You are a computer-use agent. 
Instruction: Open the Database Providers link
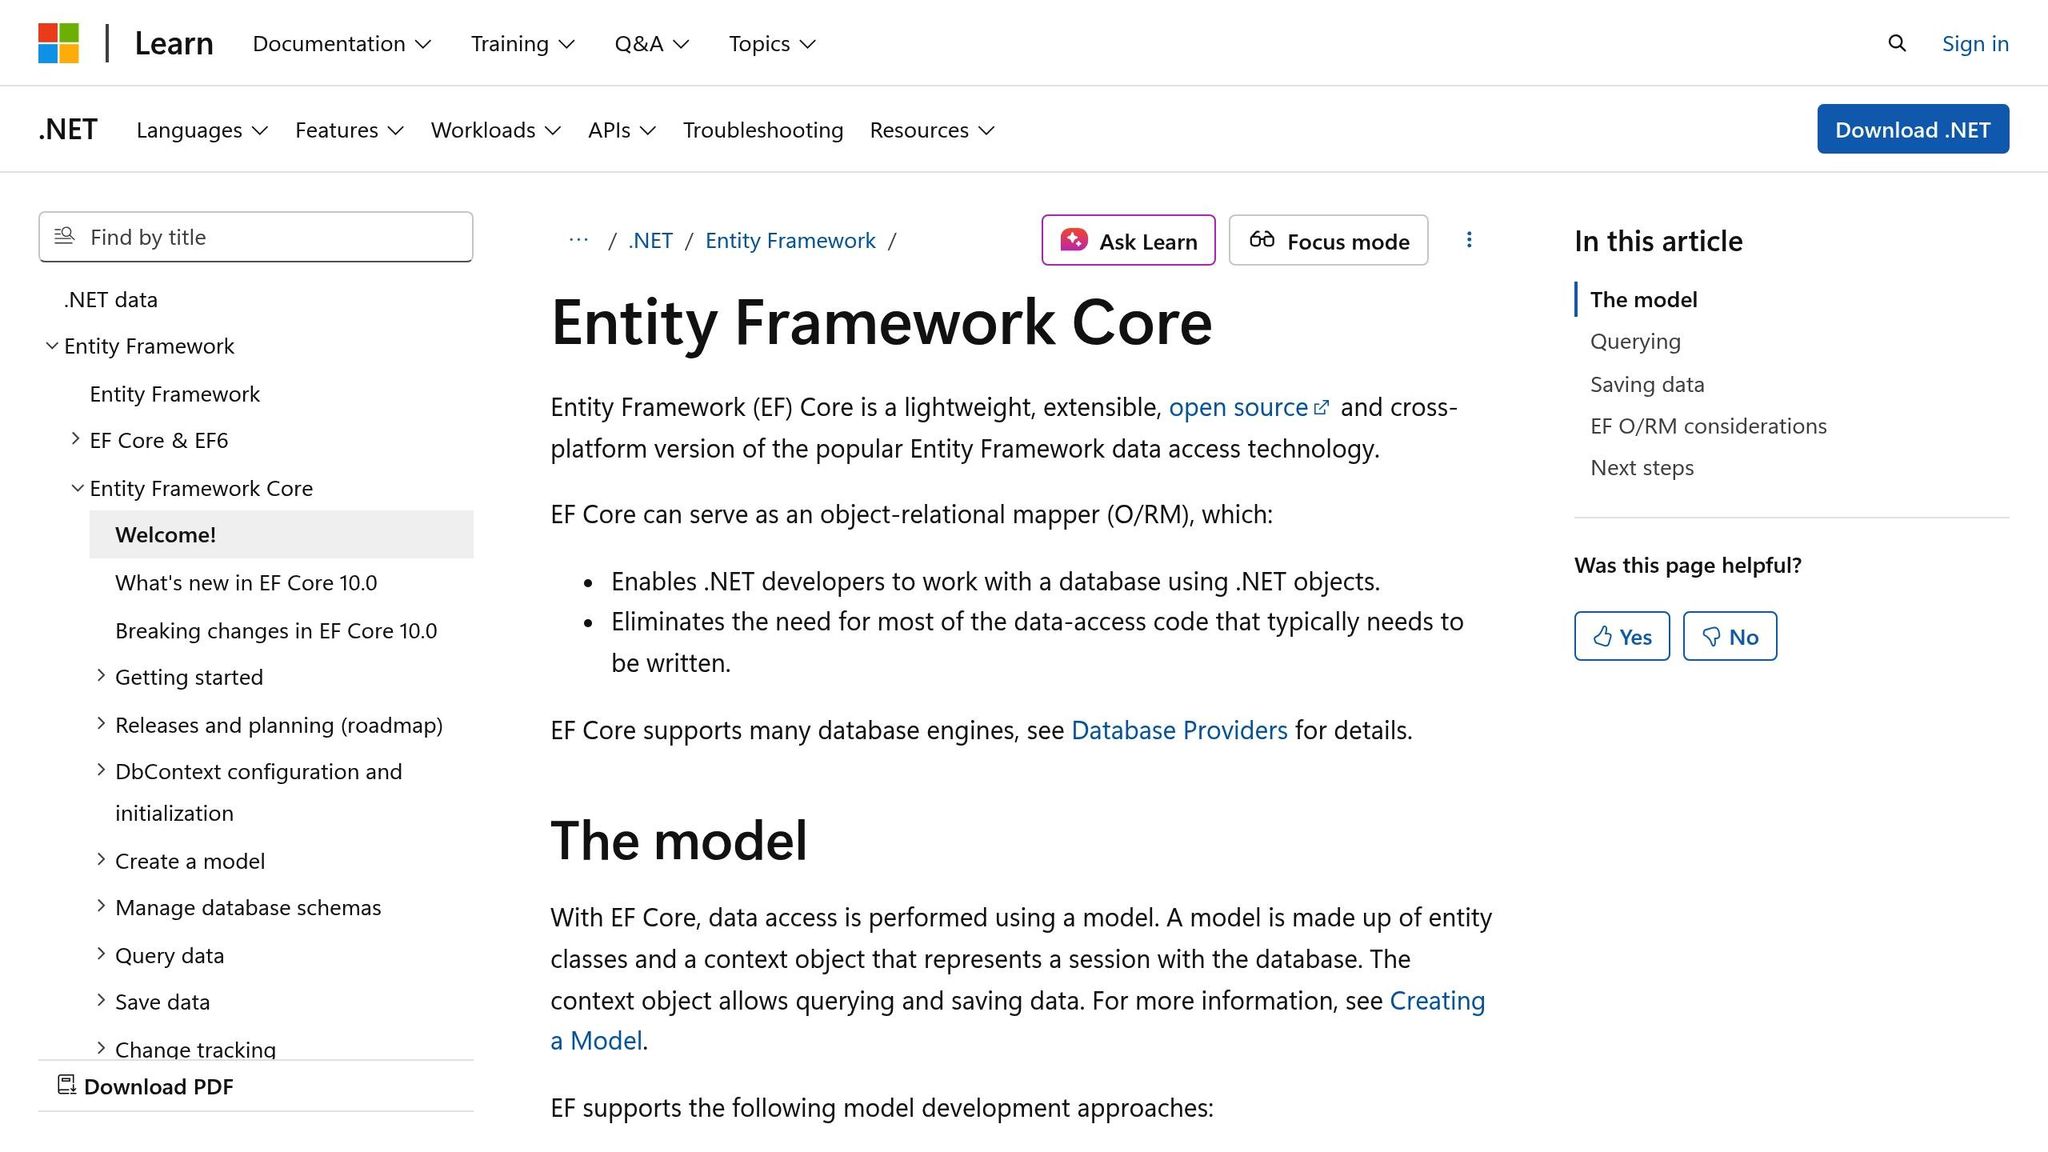tap(1178, 730)
